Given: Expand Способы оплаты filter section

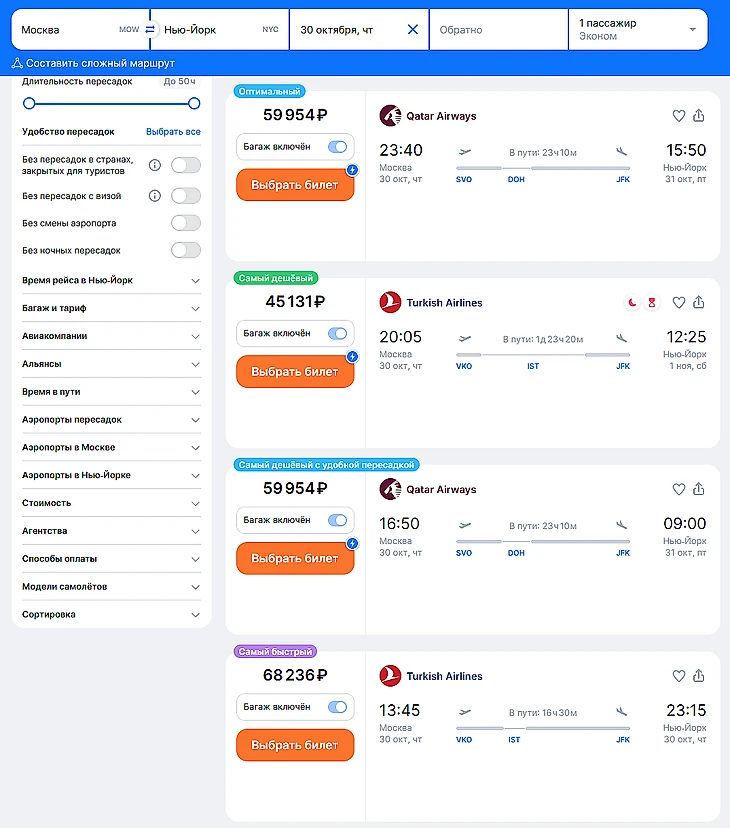Looking at the screenshot, I should (111, 559).
